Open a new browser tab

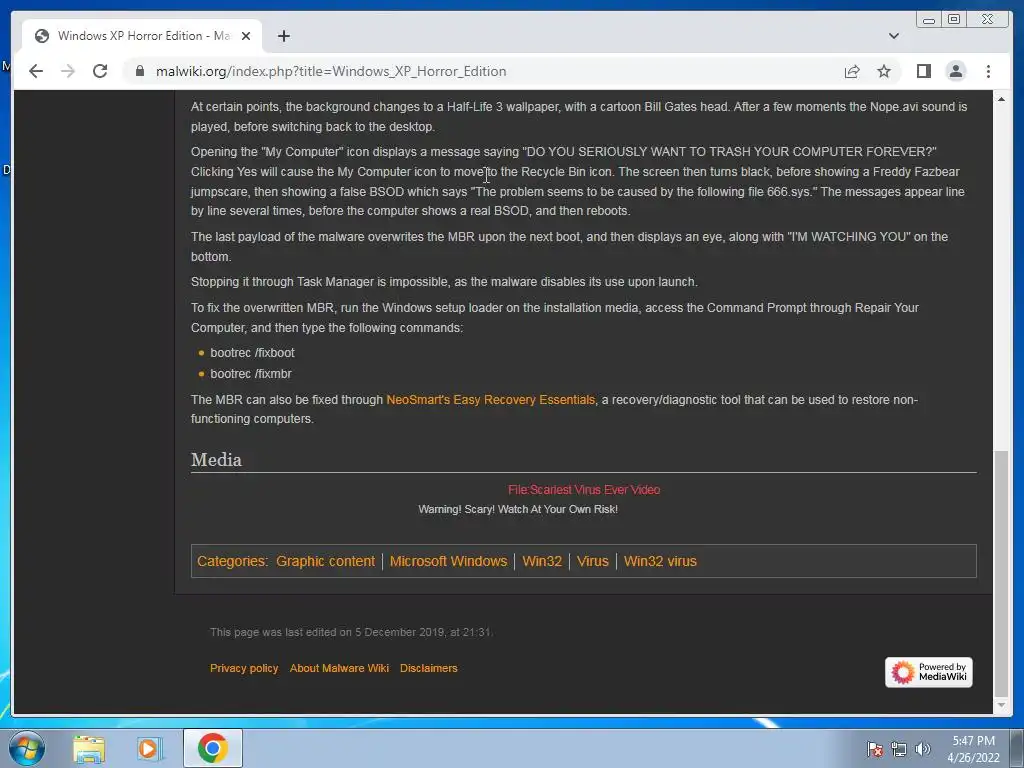click(x=283, y=36)
